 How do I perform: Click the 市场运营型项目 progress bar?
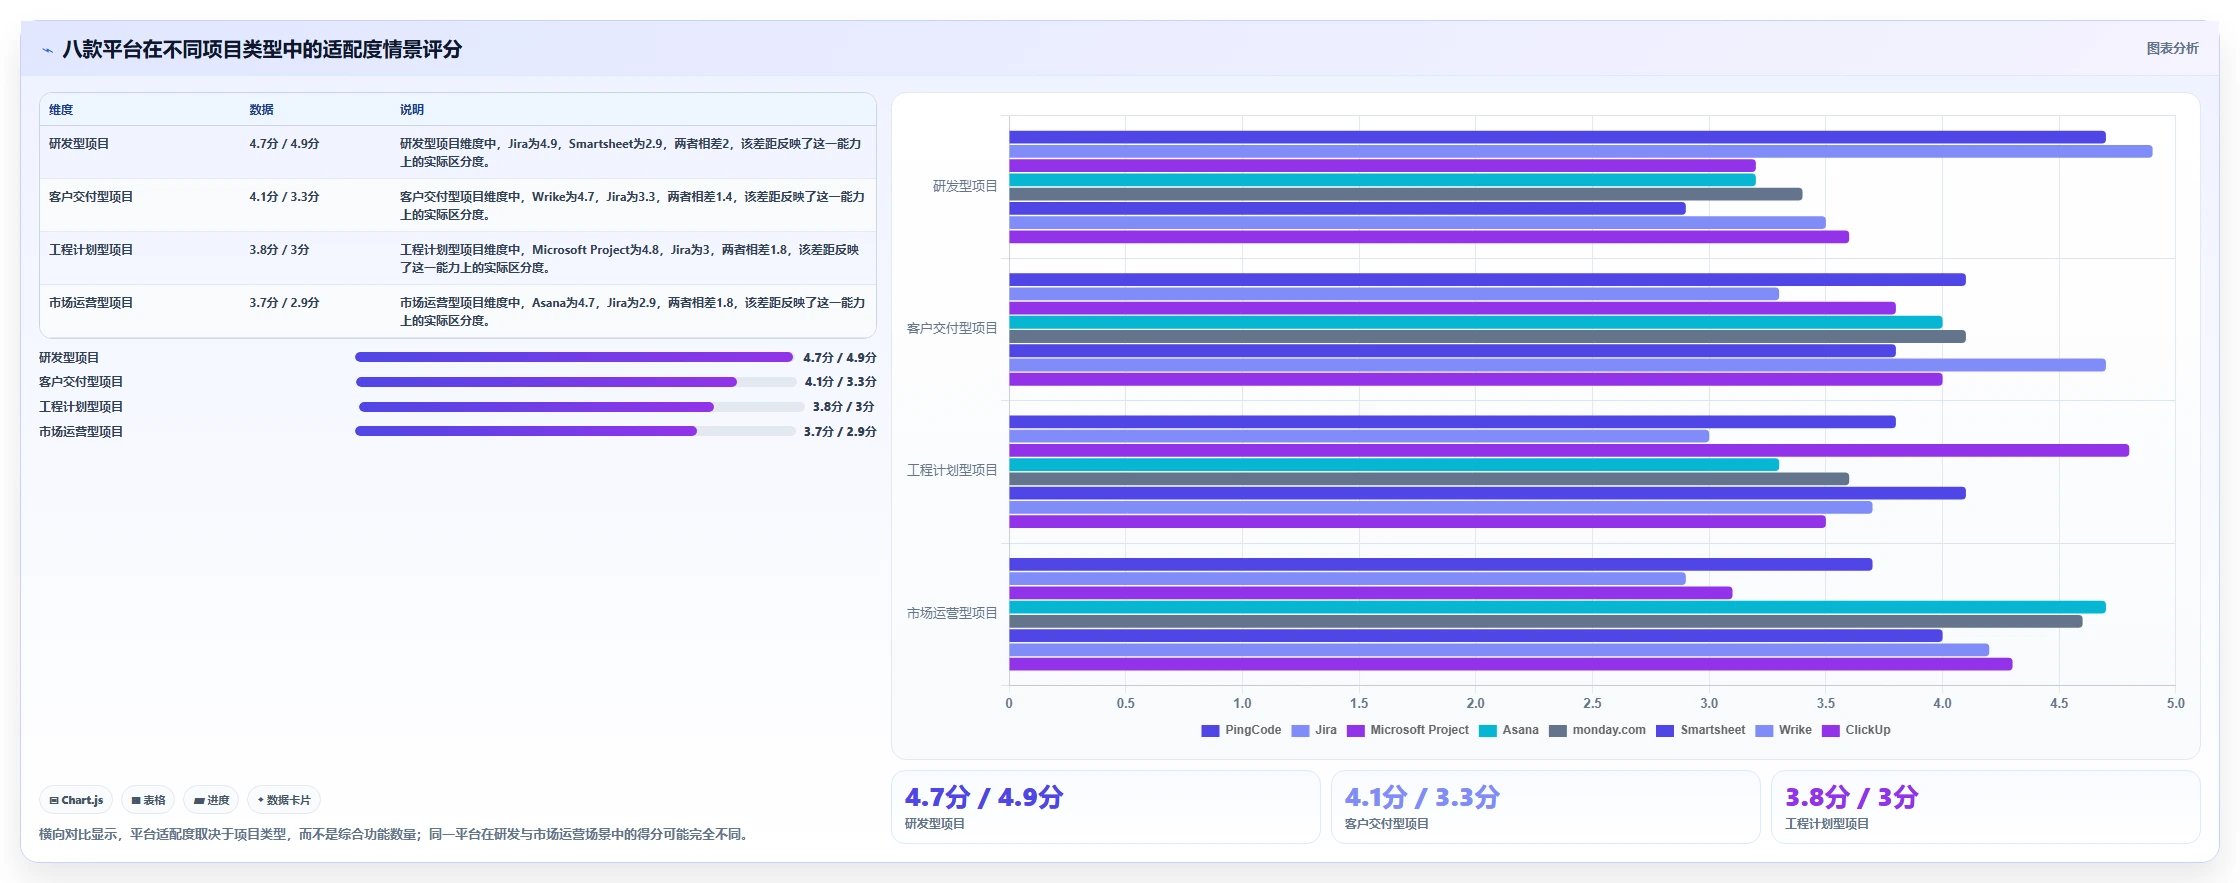click(x=575, y=431)
